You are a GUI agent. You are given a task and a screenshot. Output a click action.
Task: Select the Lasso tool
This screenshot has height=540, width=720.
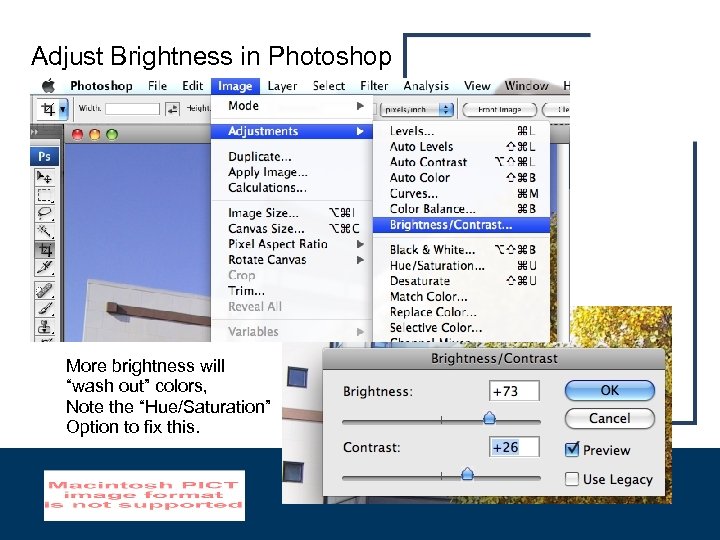coord(45,213)
